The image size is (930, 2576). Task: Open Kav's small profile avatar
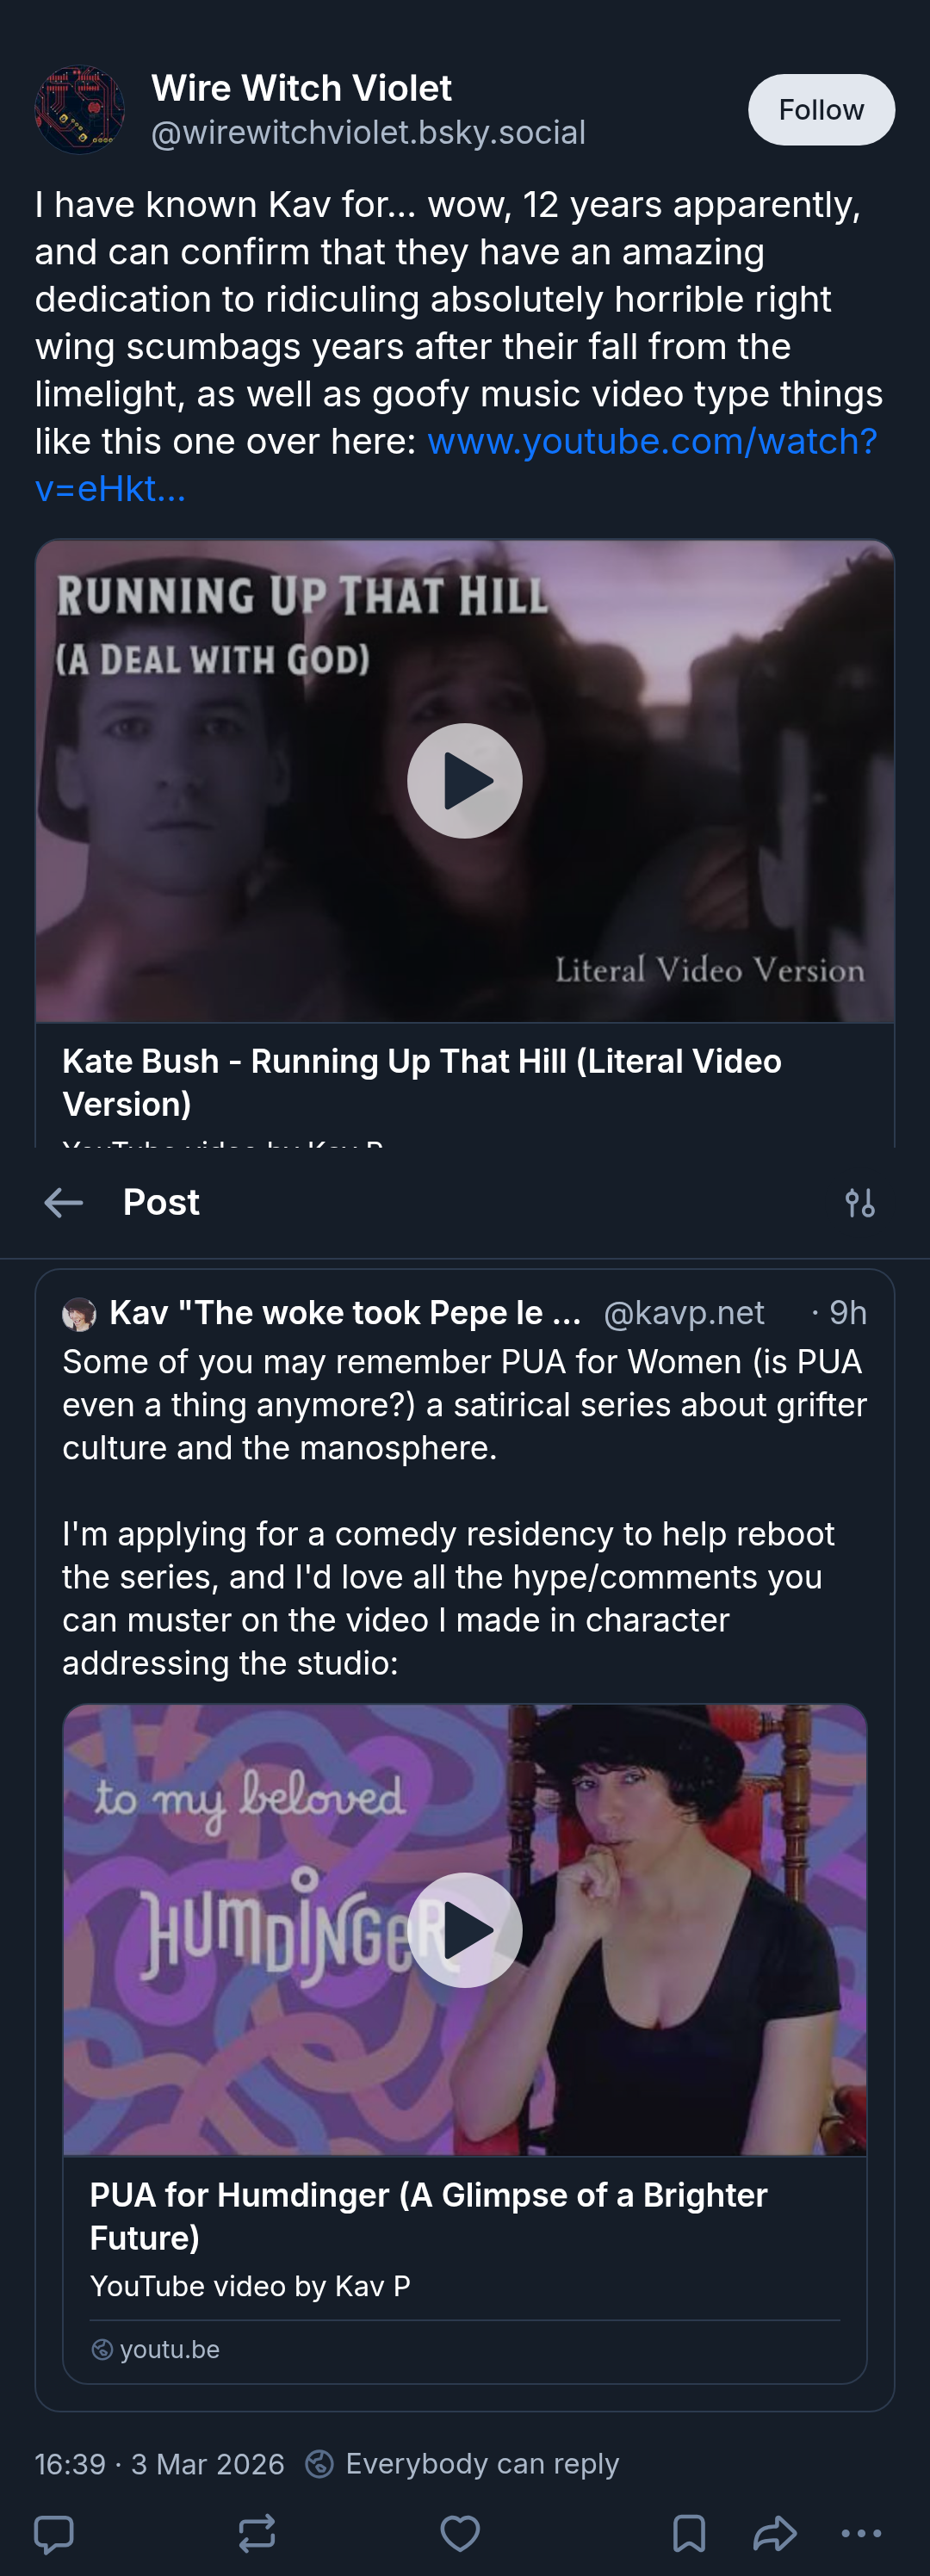79,1314
